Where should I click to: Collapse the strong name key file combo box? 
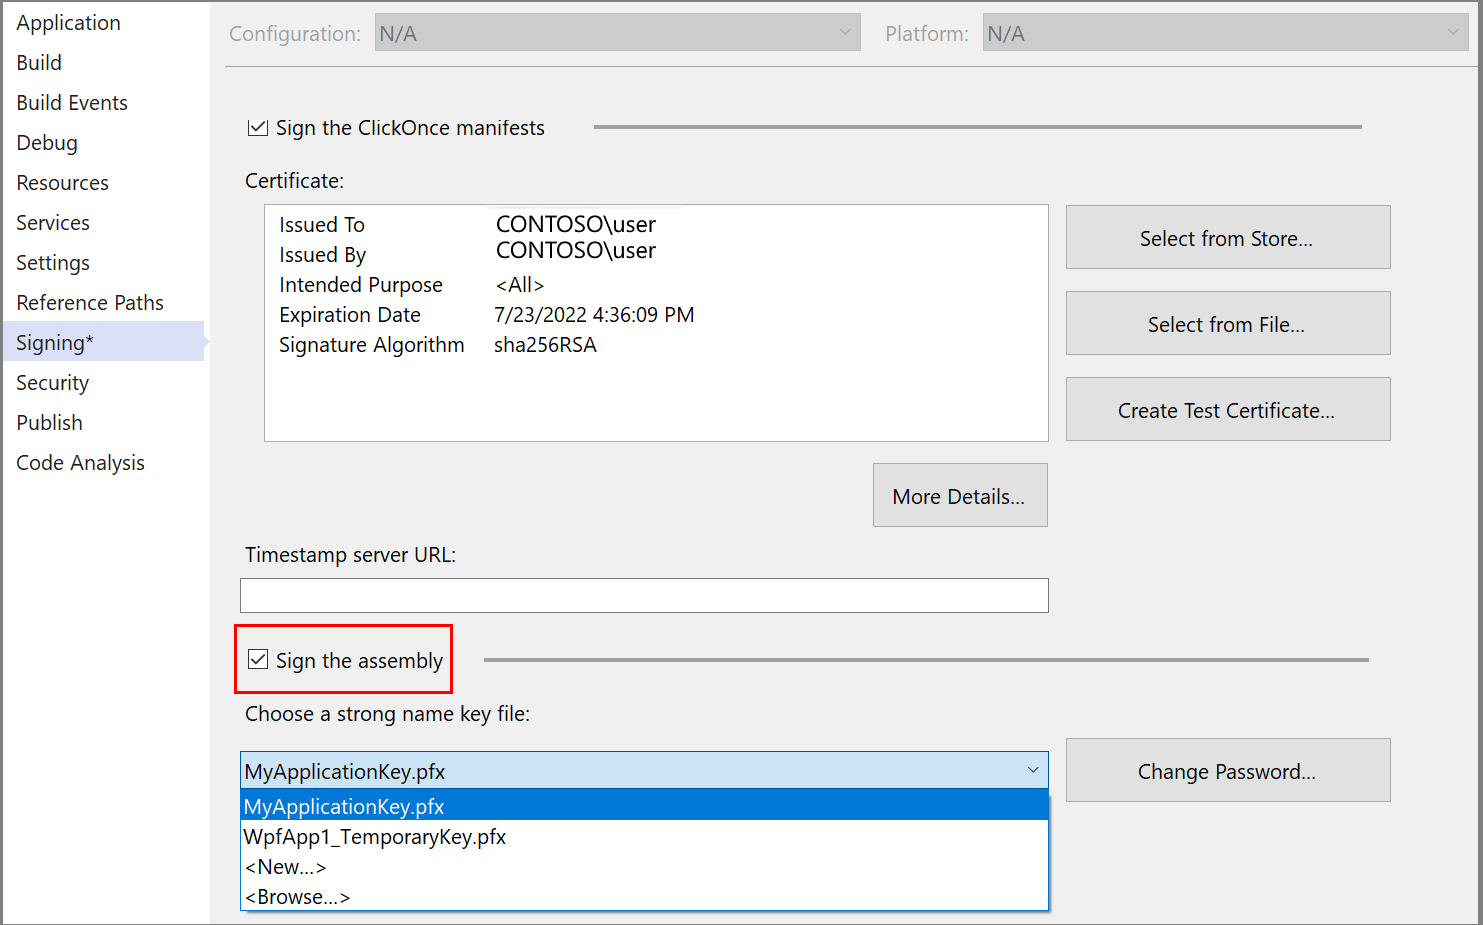(1033, 770)
